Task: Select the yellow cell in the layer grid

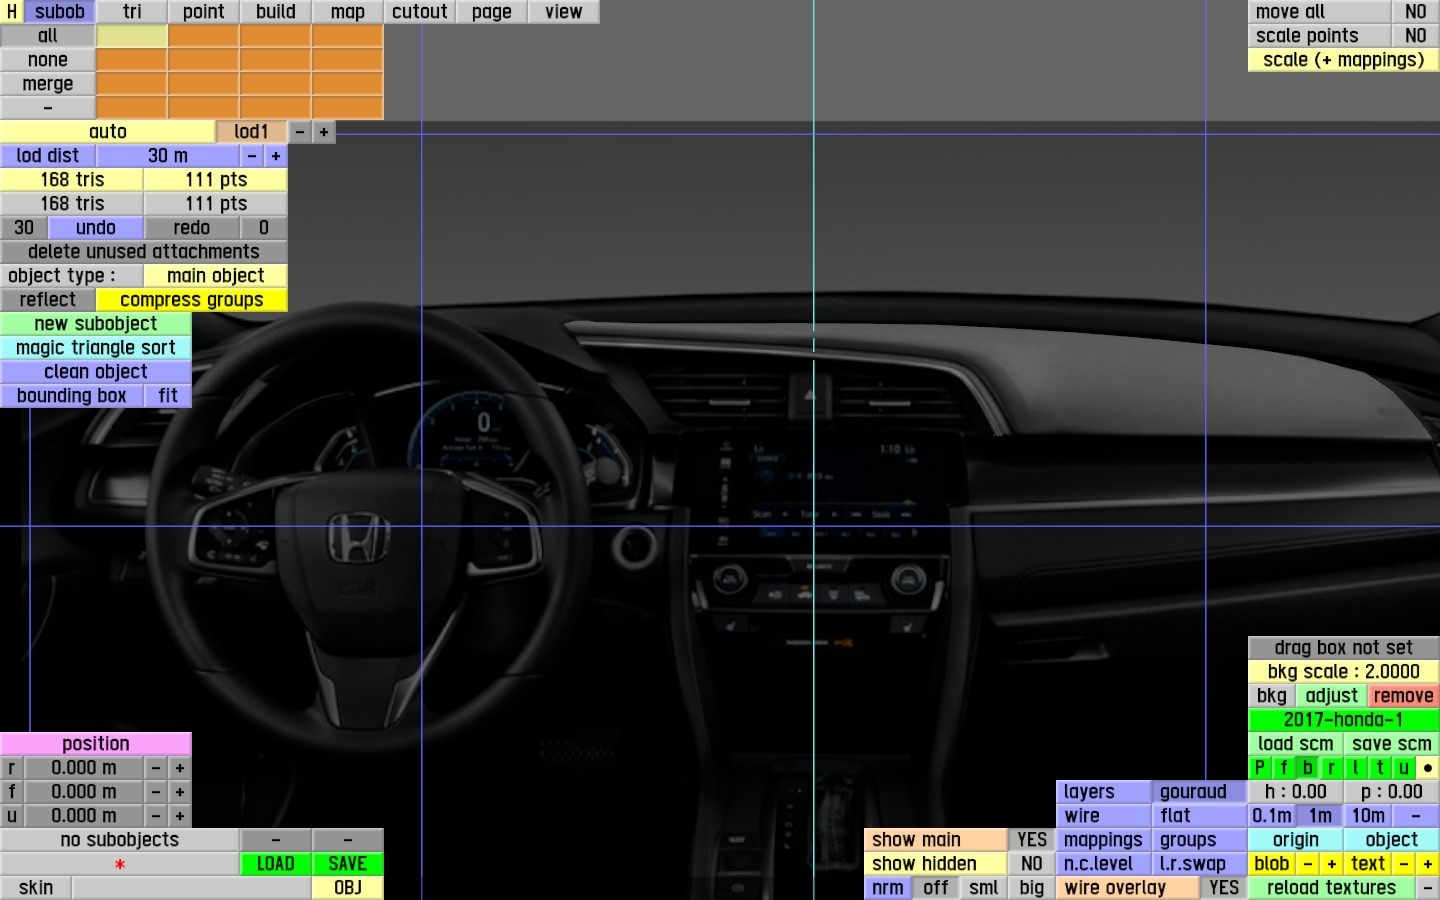Action: tap(132, 36)
